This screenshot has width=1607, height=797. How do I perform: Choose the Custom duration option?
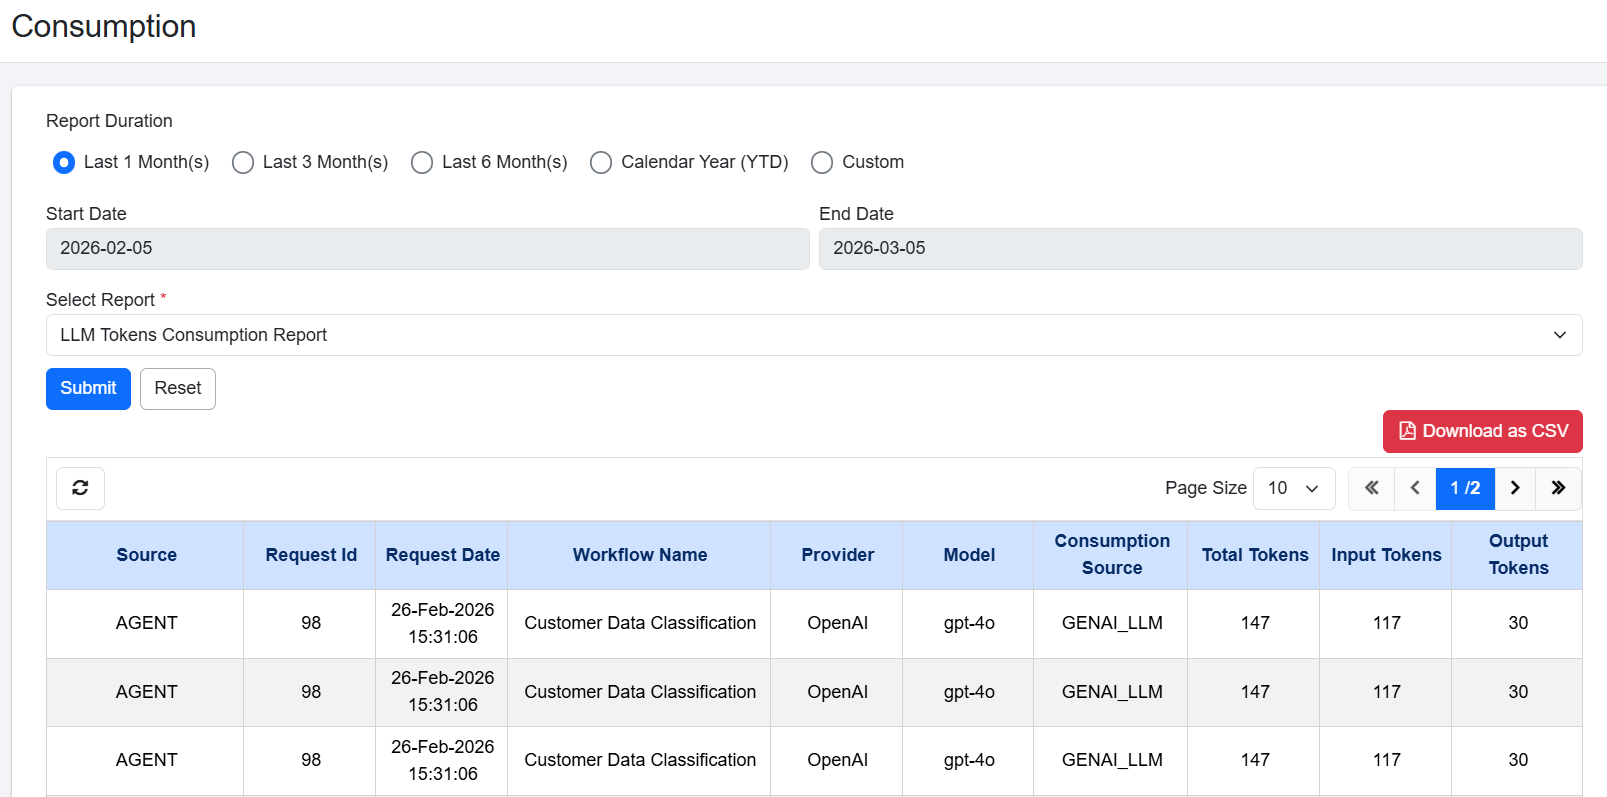click(822, 162)
